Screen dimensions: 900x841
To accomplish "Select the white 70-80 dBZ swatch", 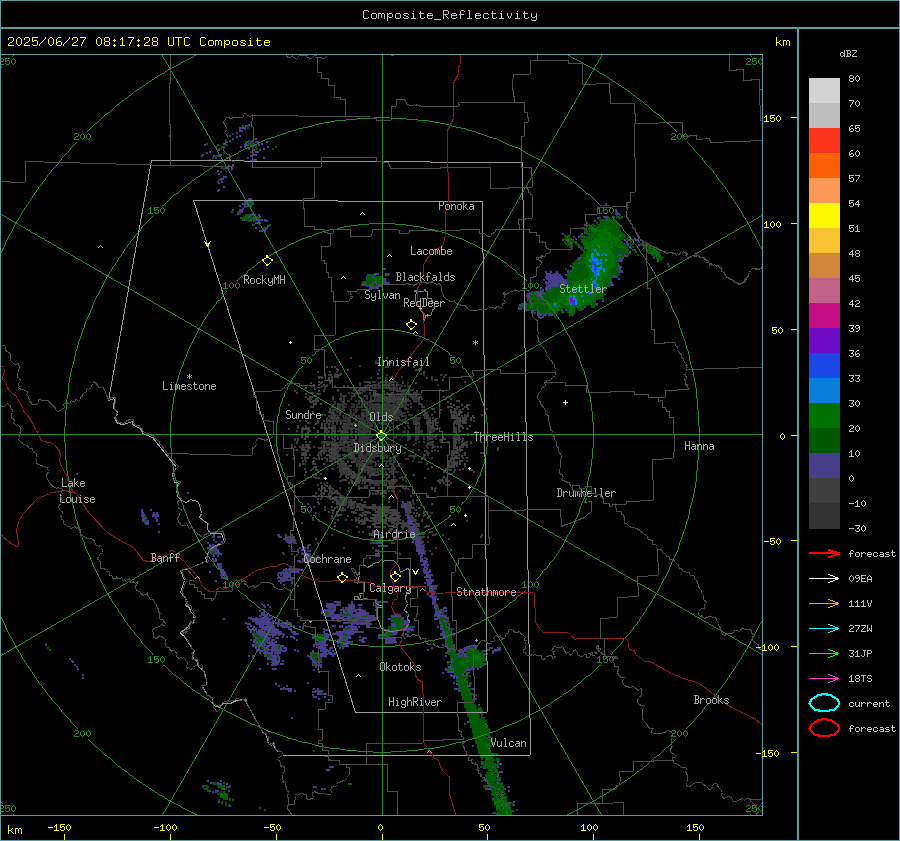I will (x=824, y=91).
